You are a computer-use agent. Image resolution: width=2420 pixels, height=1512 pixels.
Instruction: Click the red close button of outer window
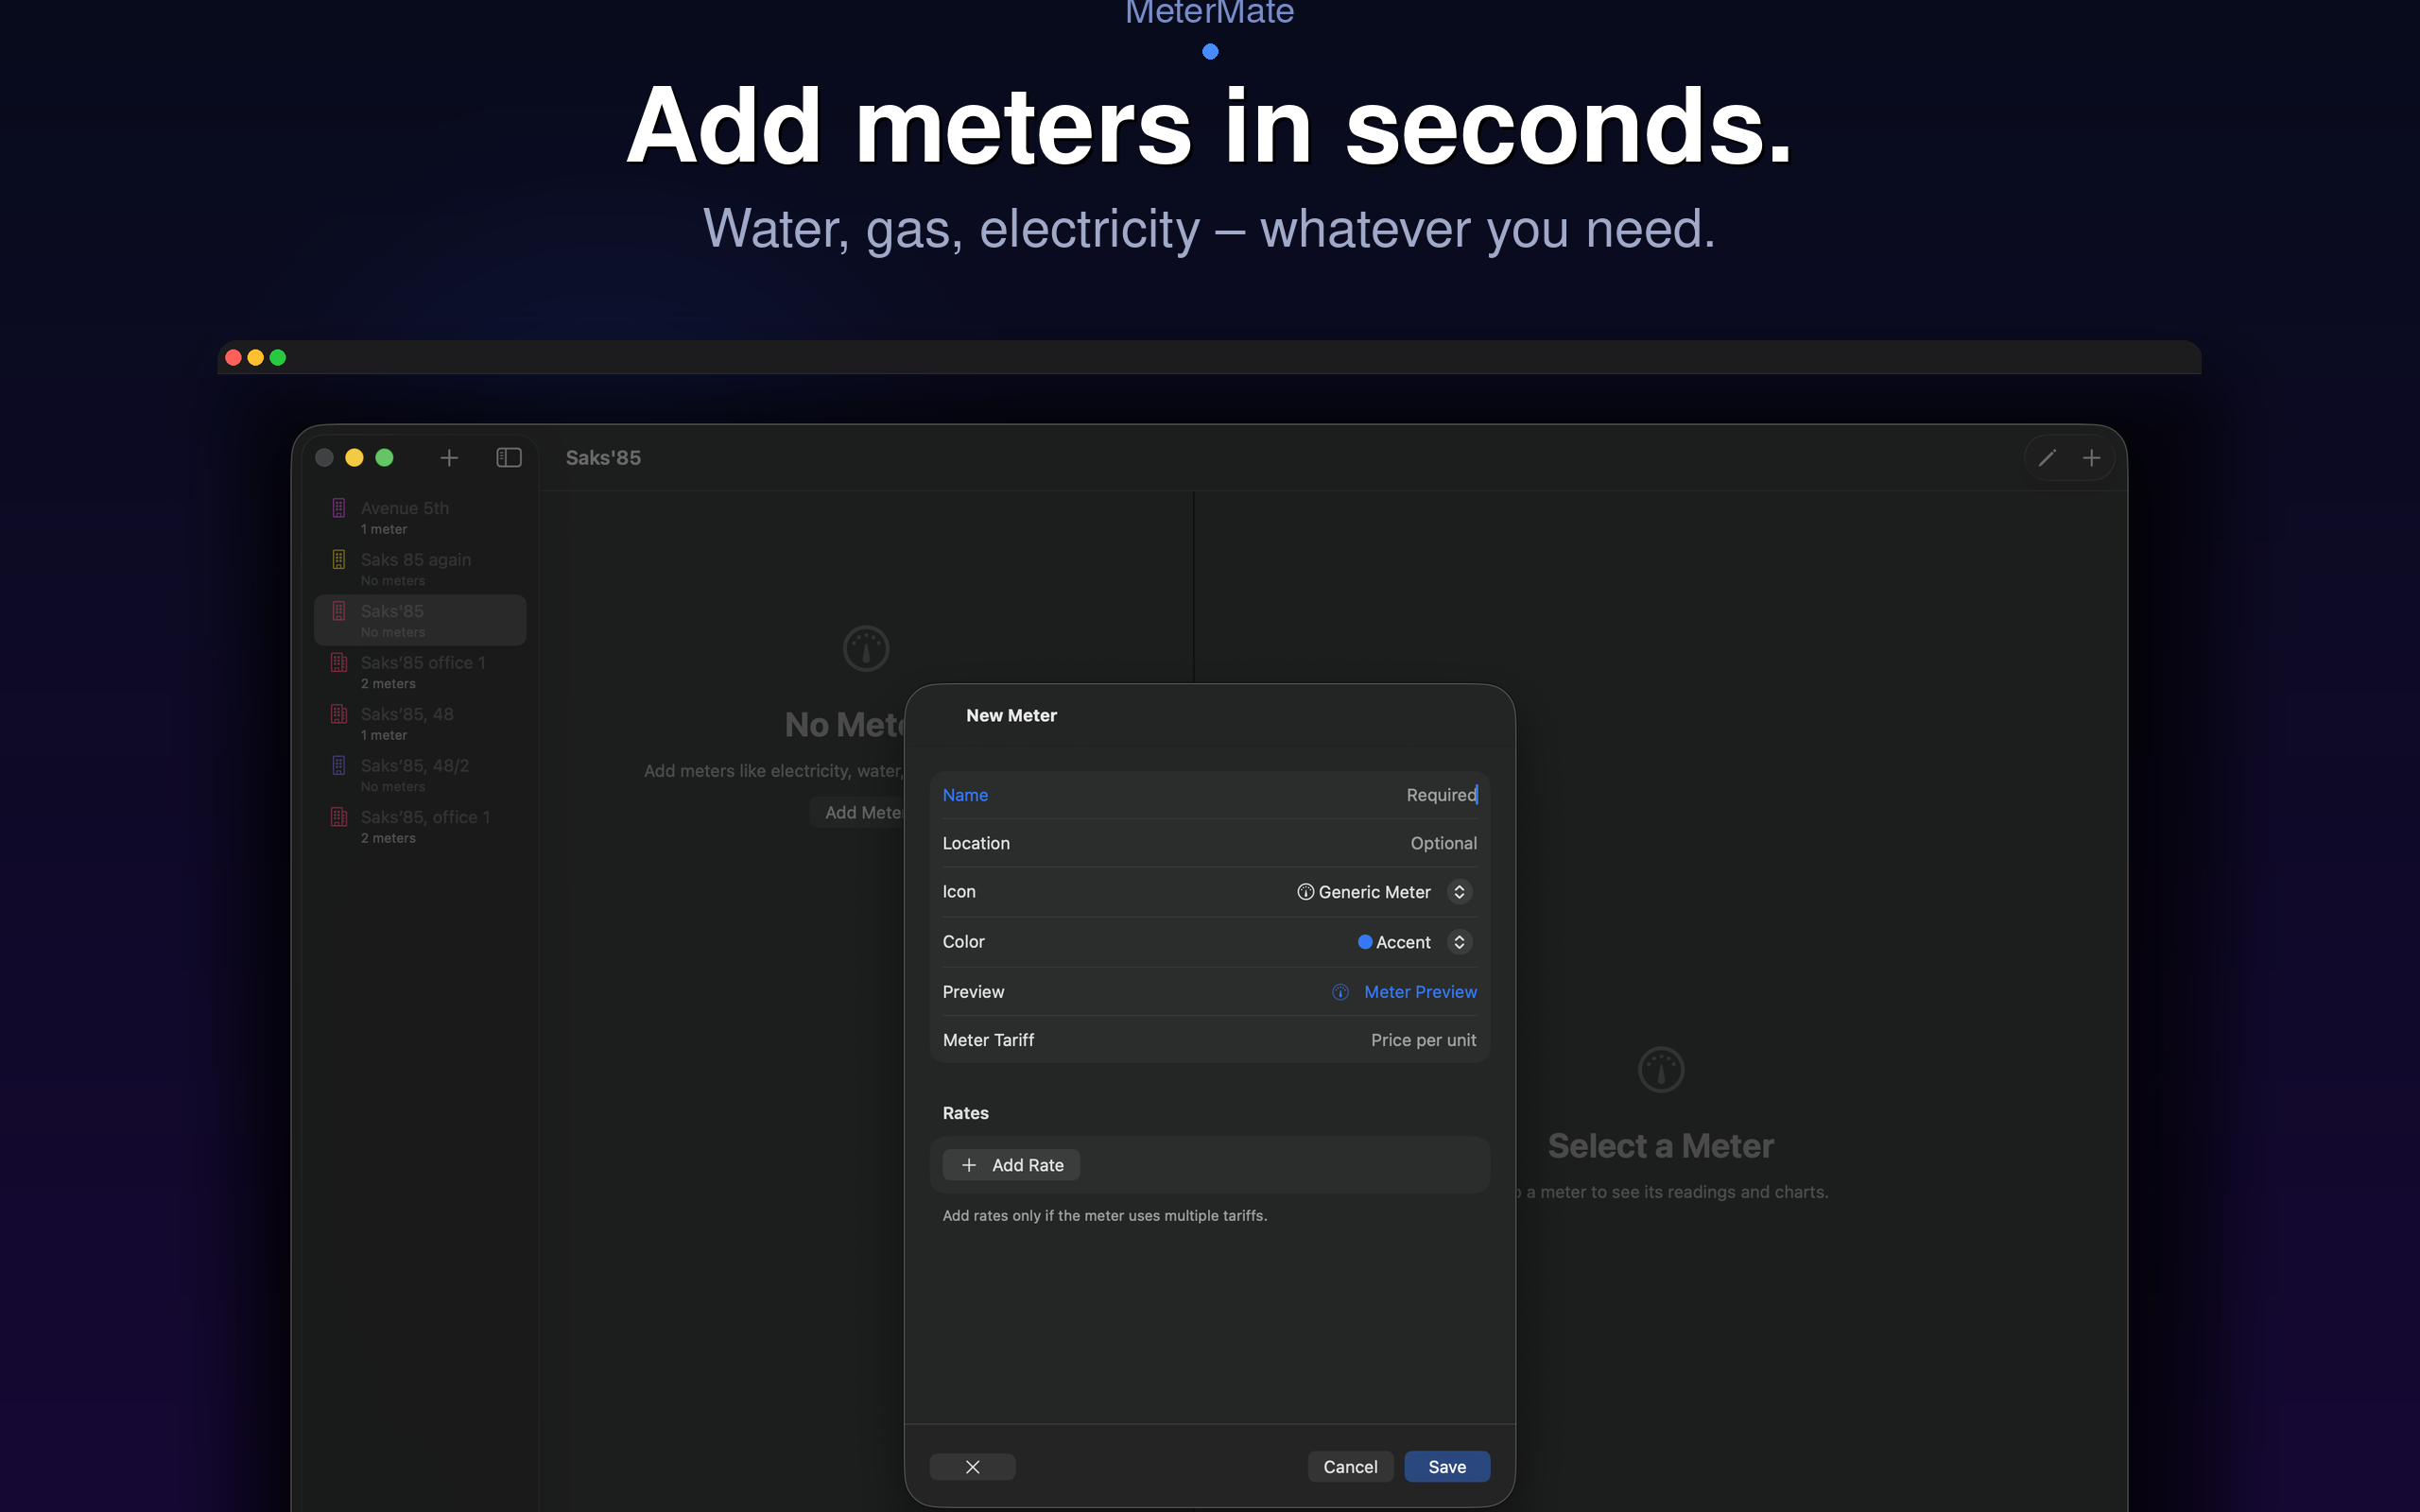pyautogui.click(x=233, y=357)
